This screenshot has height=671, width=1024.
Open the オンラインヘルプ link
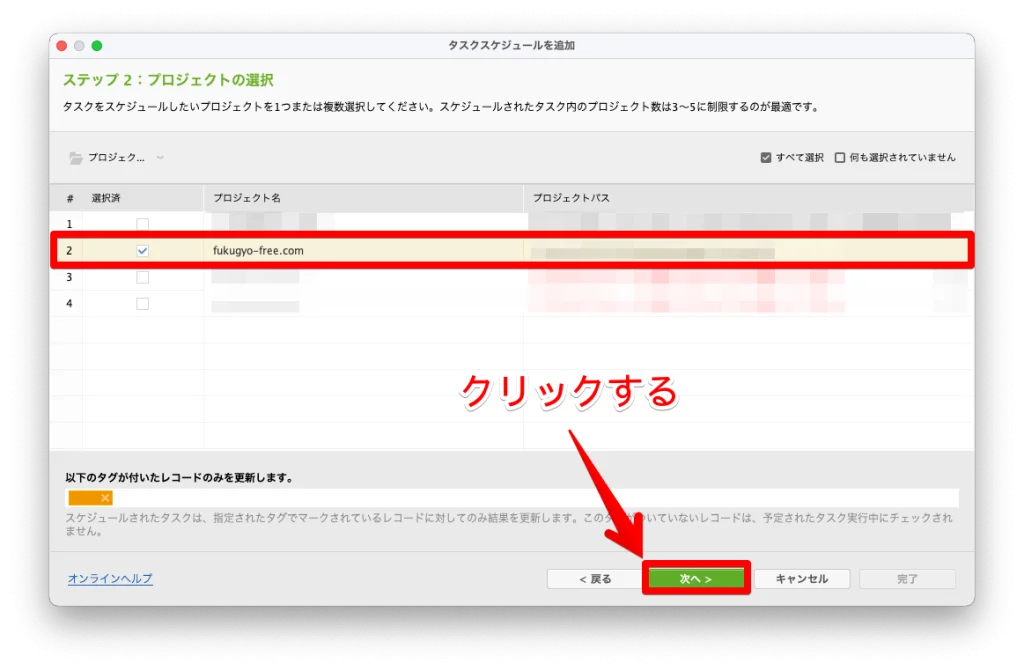pos(110,578)
